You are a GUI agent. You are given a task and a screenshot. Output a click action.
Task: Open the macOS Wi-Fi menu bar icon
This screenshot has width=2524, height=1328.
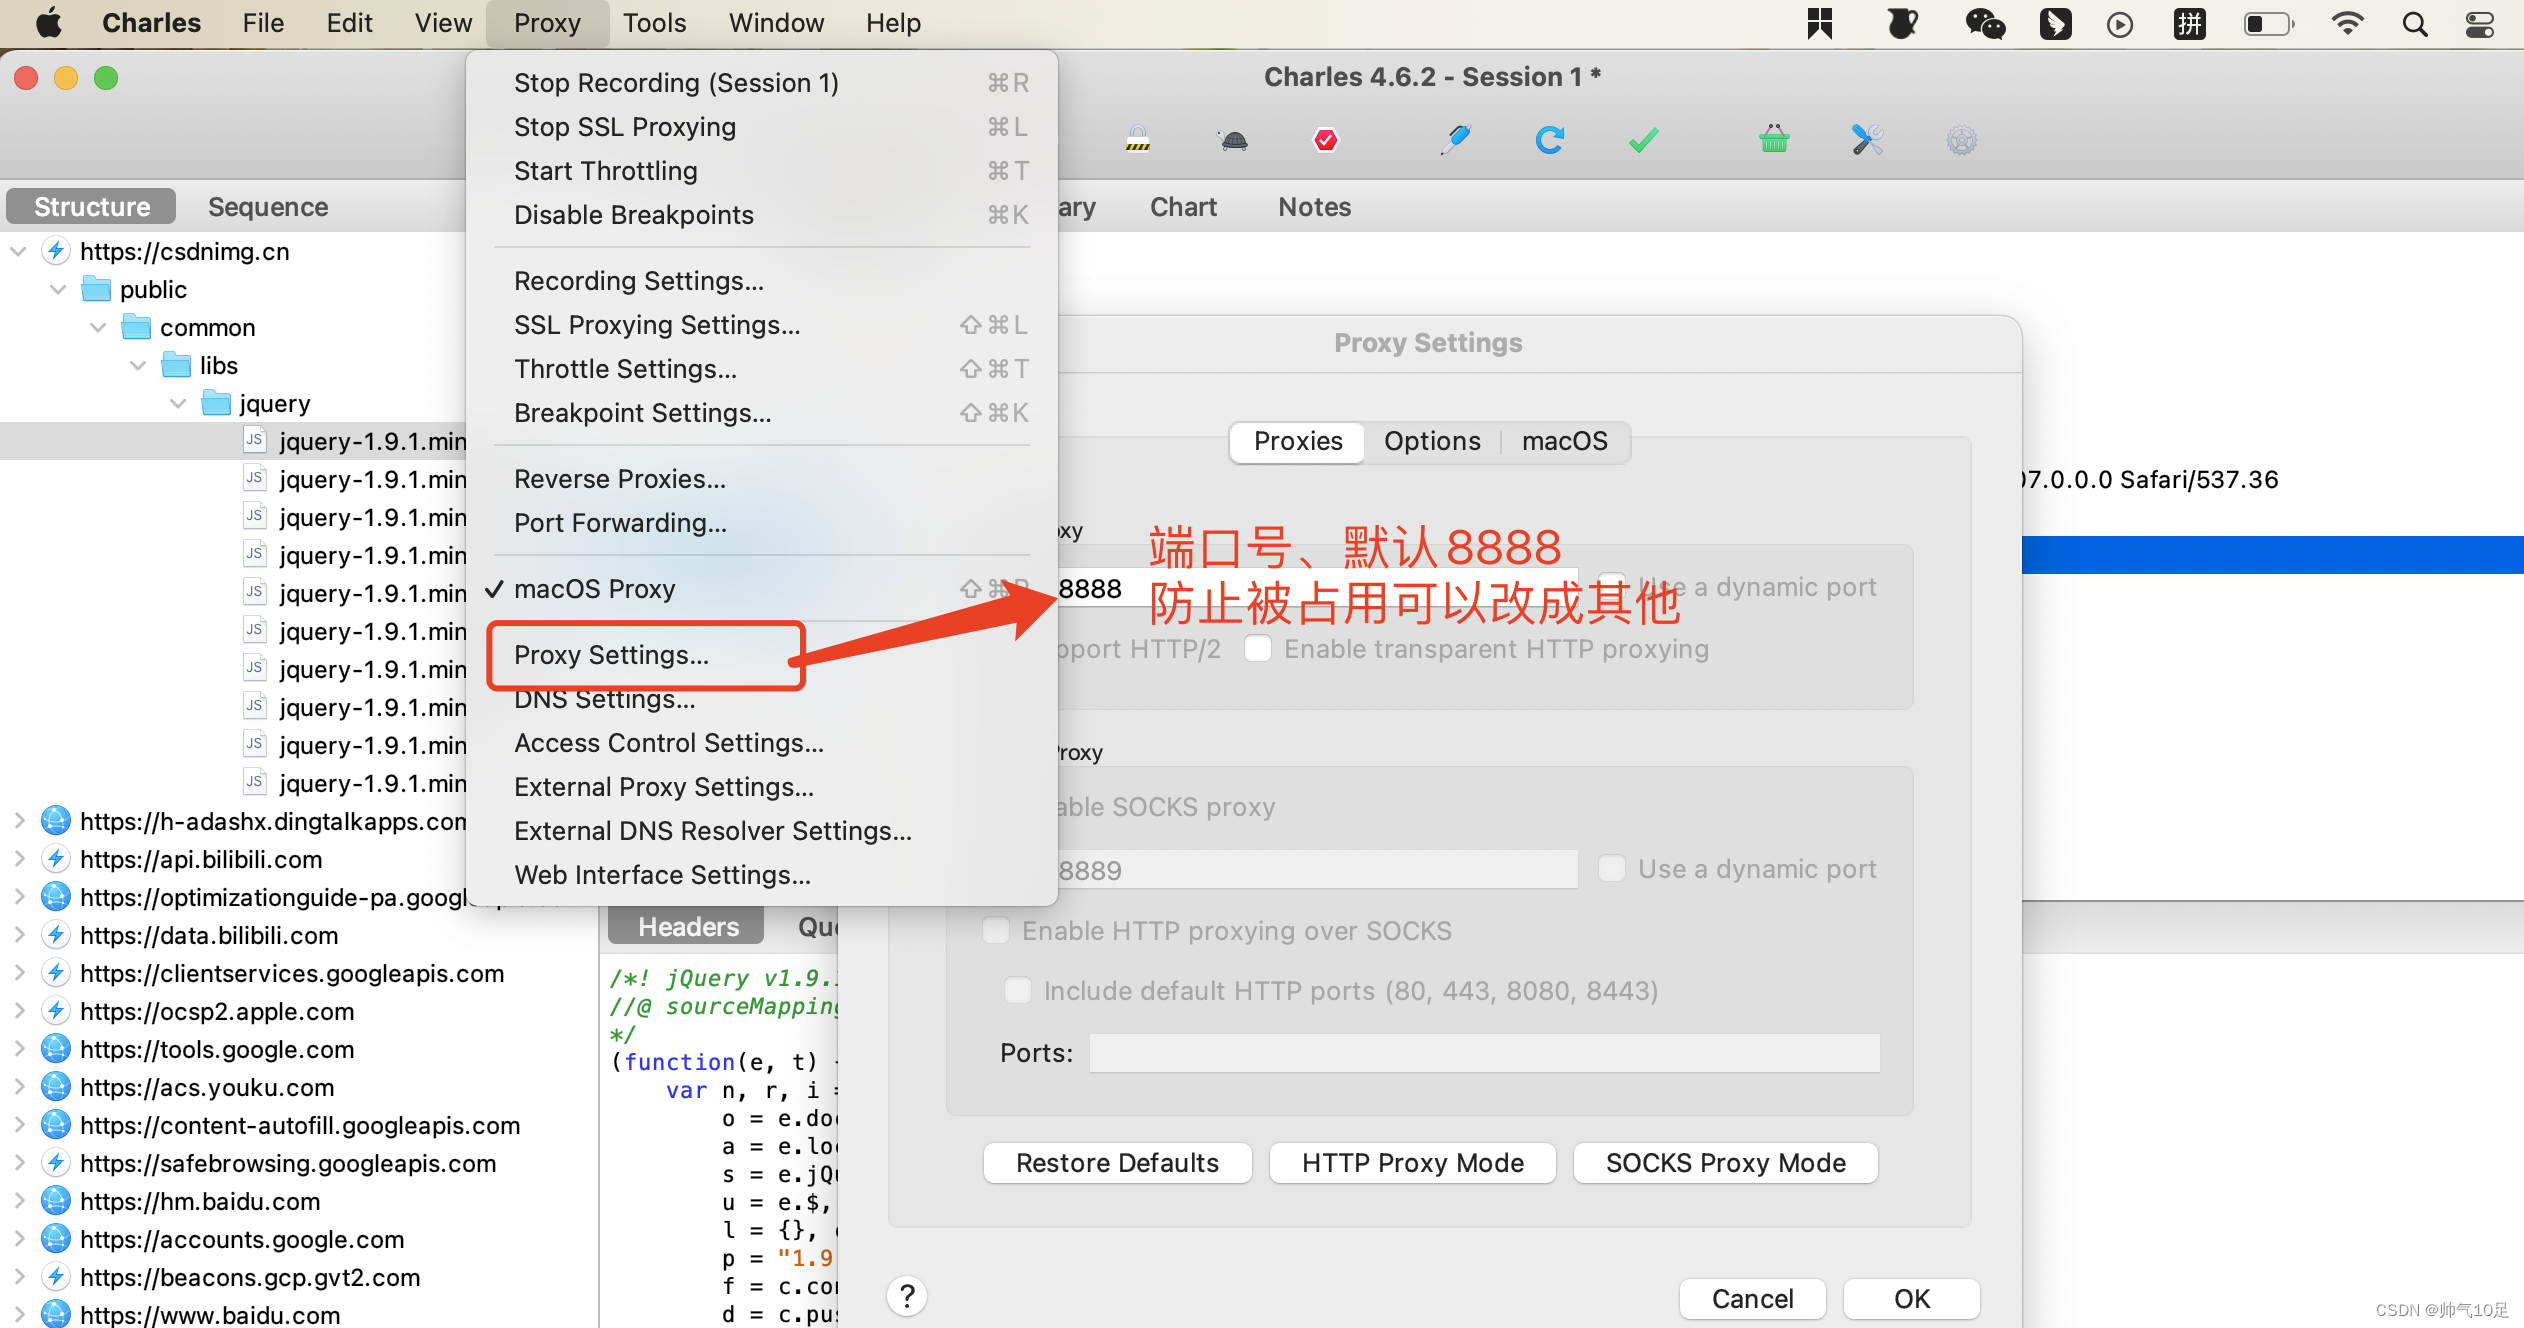pos(2346,23)
